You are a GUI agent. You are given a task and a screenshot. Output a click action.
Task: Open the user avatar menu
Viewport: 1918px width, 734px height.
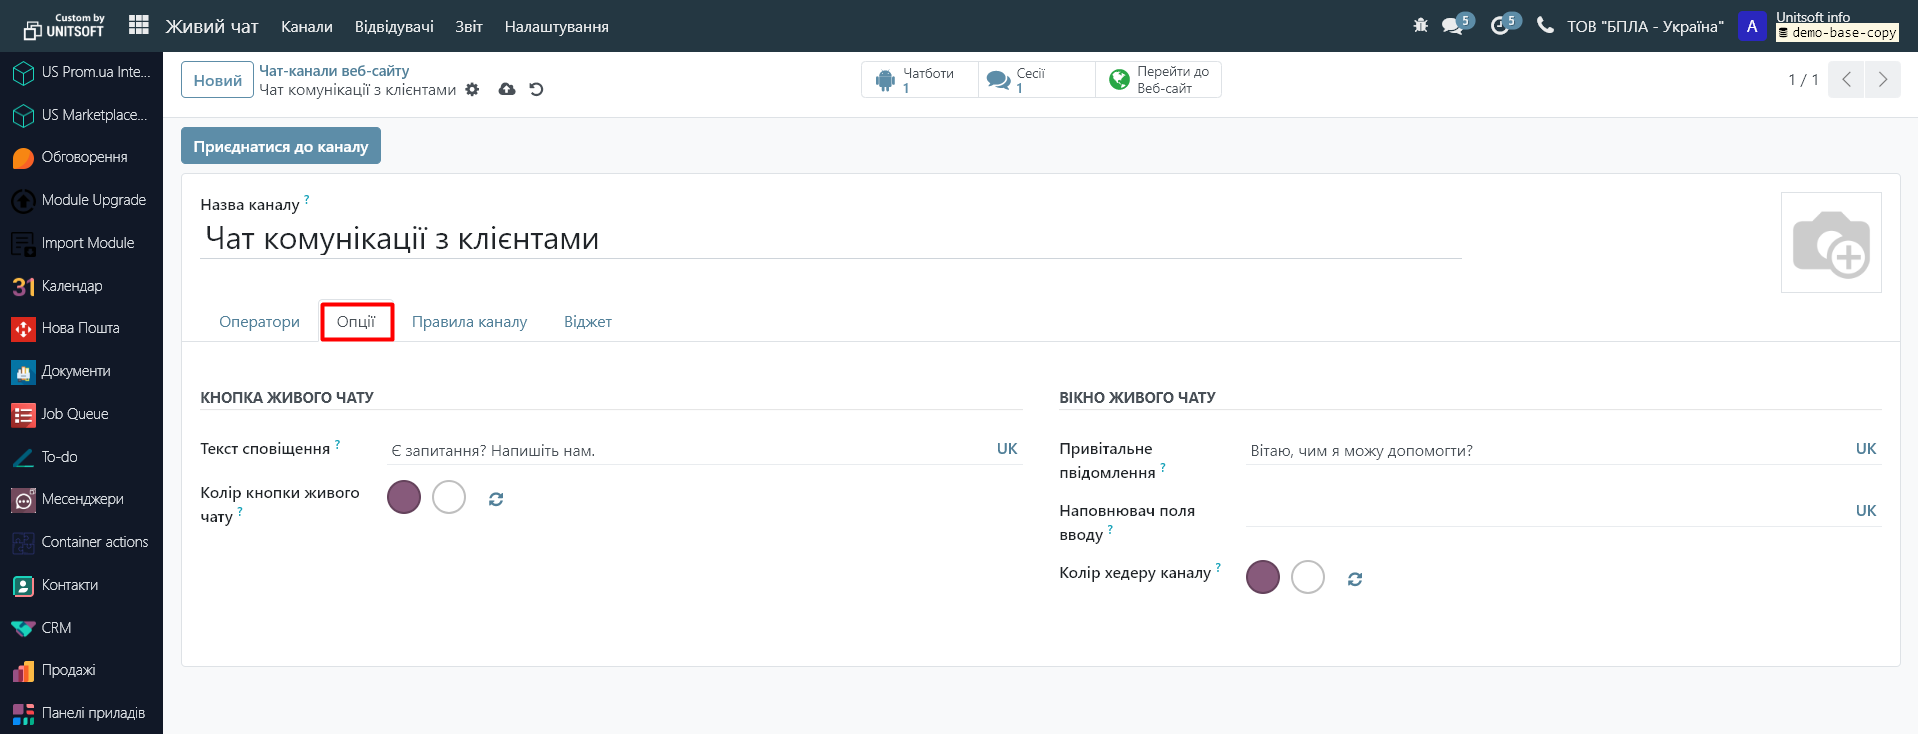1751,26
